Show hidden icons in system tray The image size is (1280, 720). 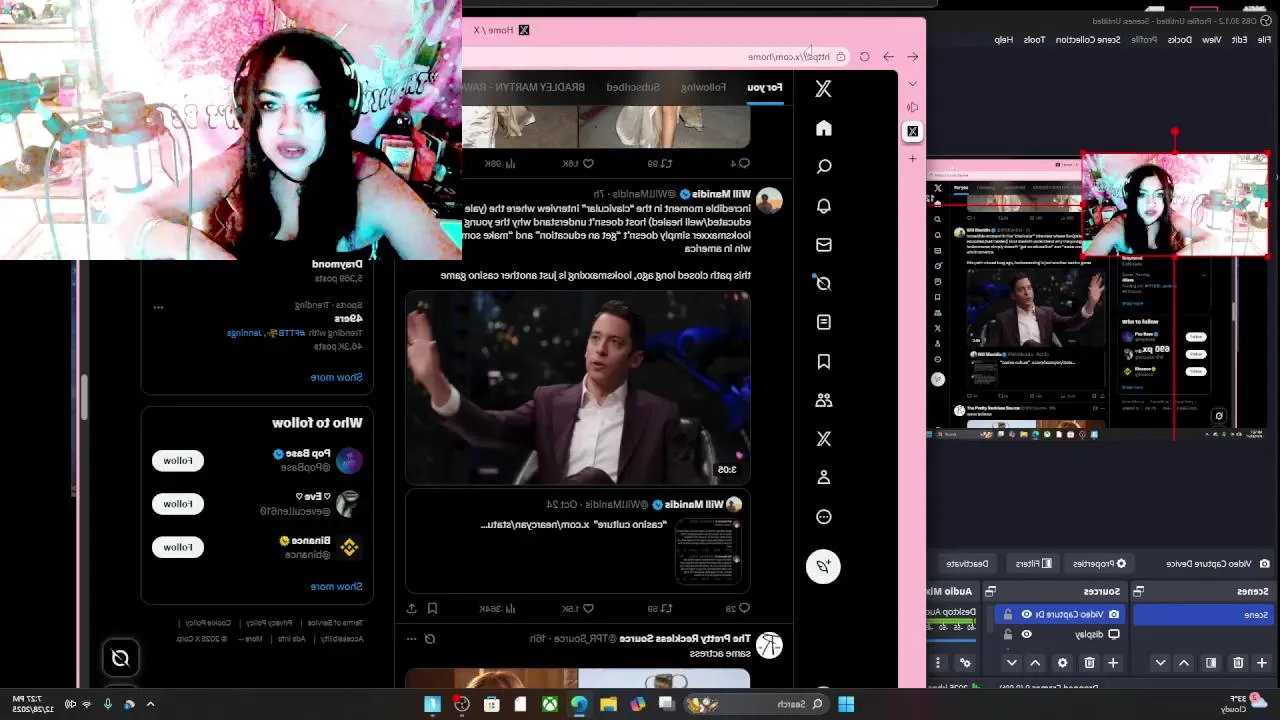pyautogui.click(x=150, y=704)
